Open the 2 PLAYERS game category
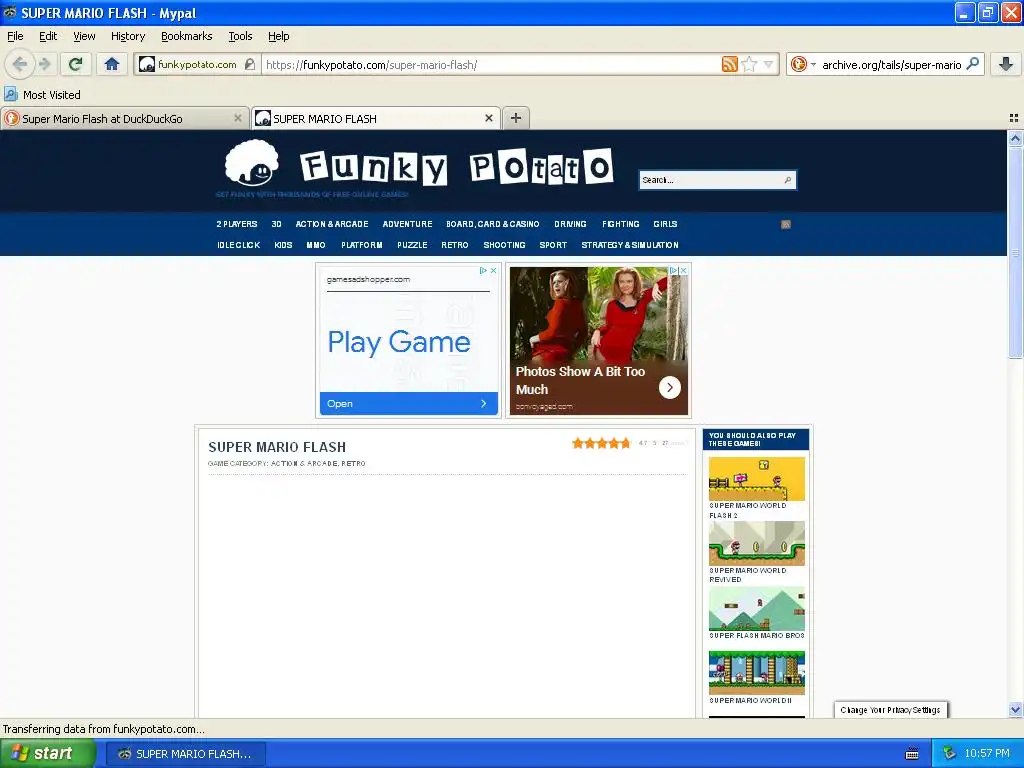The height and width of the screenshot is (768, 1024). point(236,224)
